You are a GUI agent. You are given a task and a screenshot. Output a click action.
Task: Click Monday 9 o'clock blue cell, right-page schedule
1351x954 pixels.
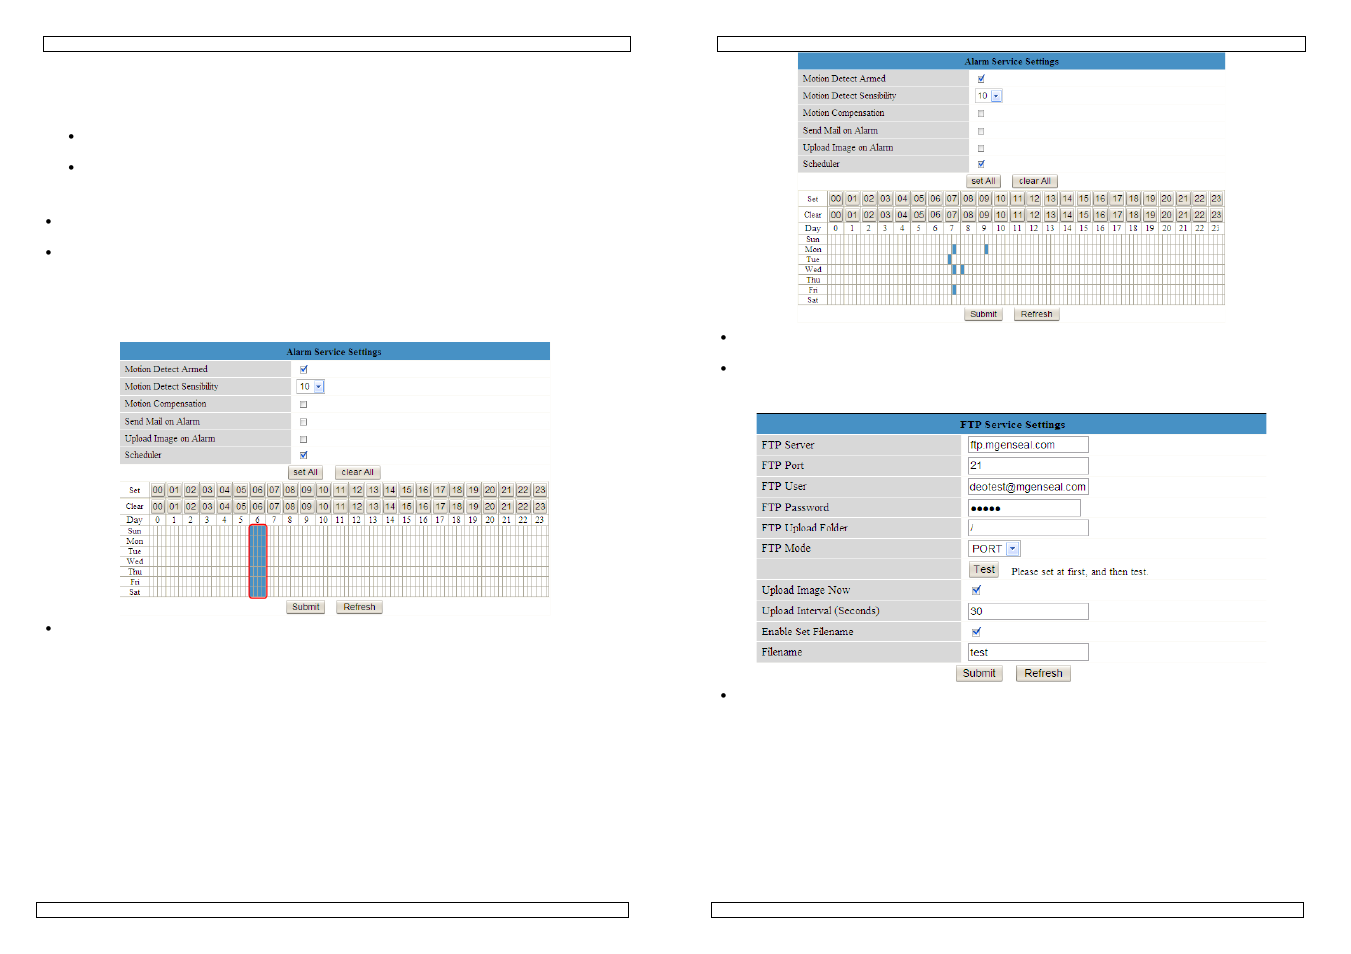pyautogui.click(x=986, y=249)
